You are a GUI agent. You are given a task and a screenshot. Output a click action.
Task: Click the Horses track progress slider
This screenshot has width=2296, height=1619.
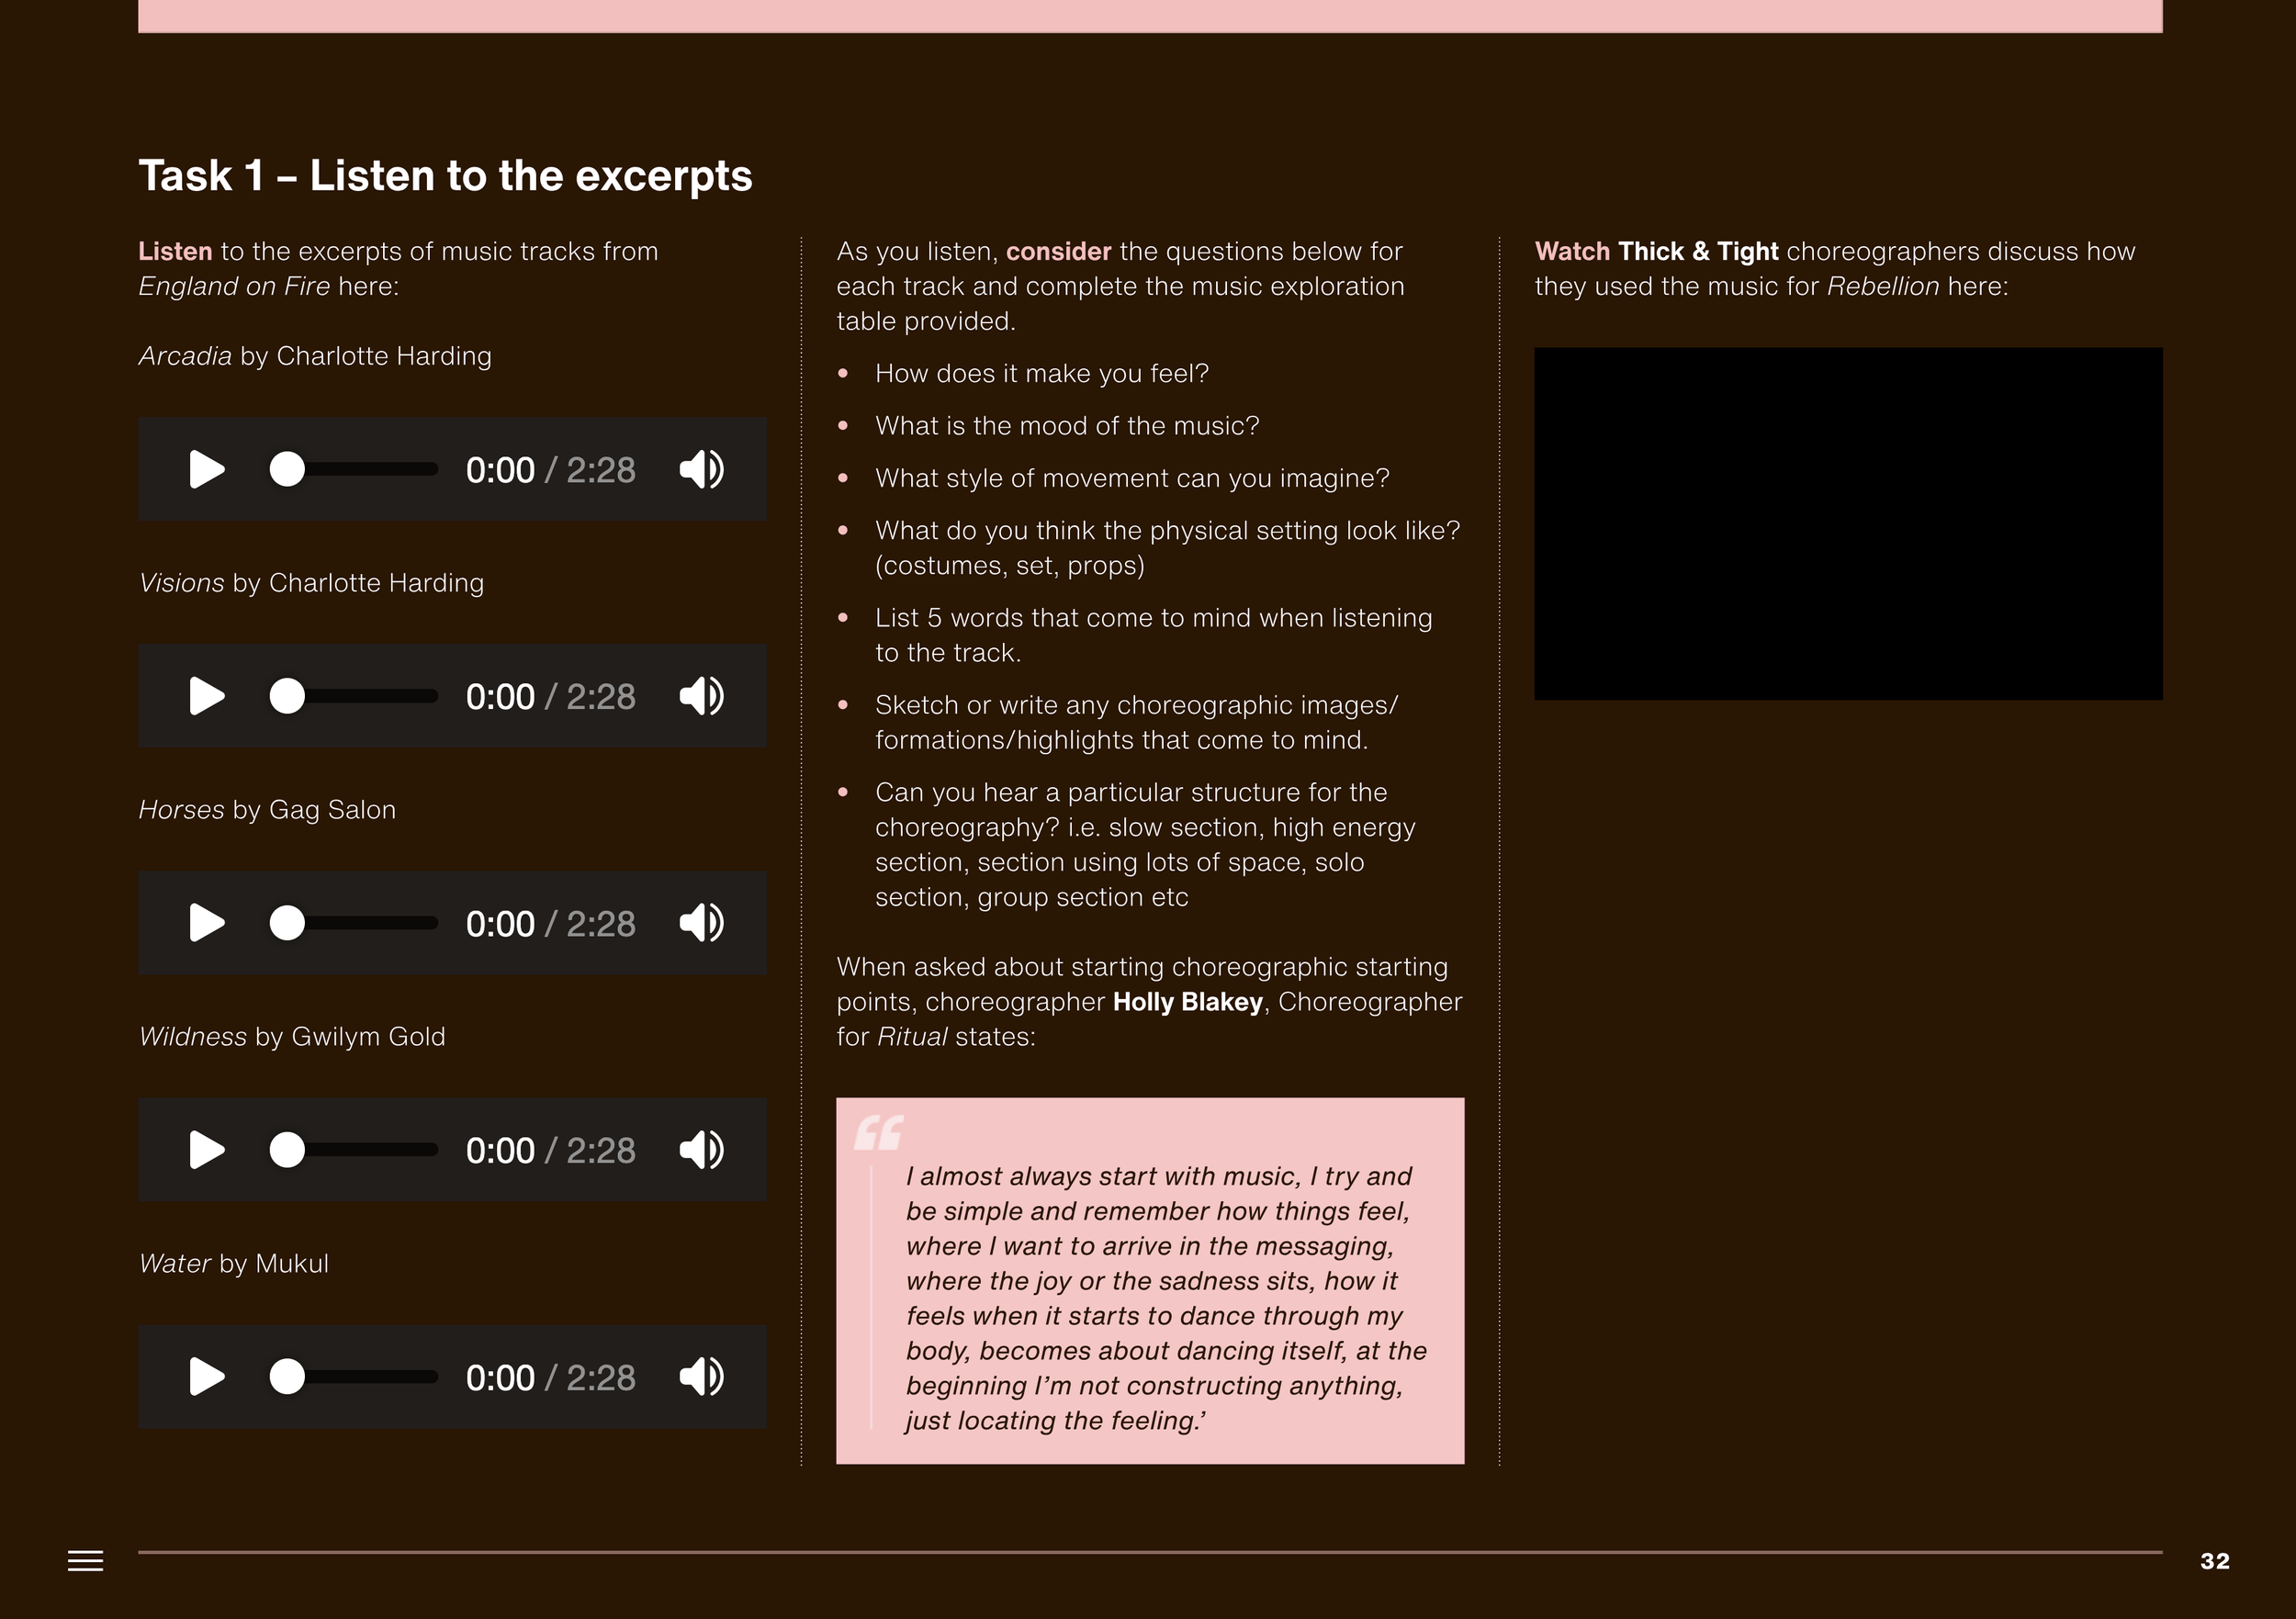click(354, 923)
